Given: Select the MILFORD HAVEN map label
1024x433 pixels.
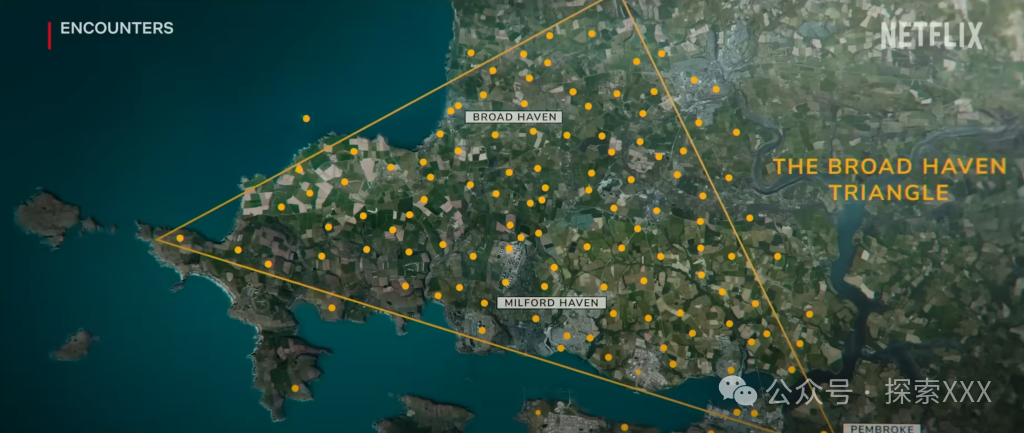Looking at the screenshot, I should pos(551,303).
